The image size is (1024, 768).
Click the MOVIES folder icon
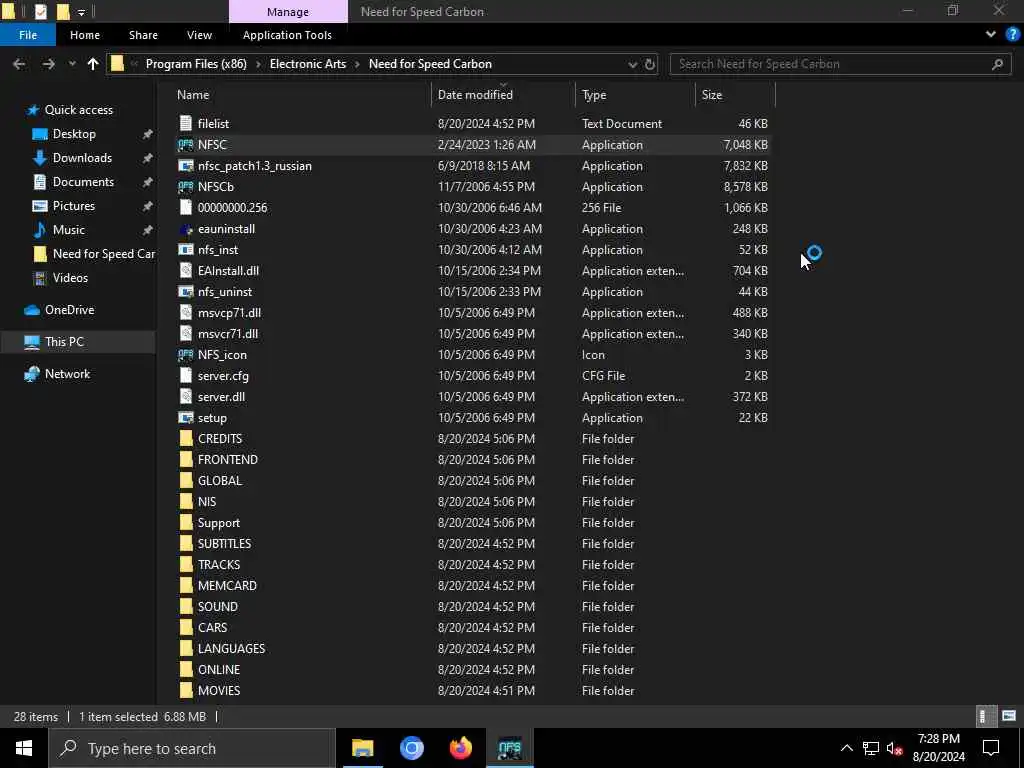pyautogui.click(x=185, y=691)
